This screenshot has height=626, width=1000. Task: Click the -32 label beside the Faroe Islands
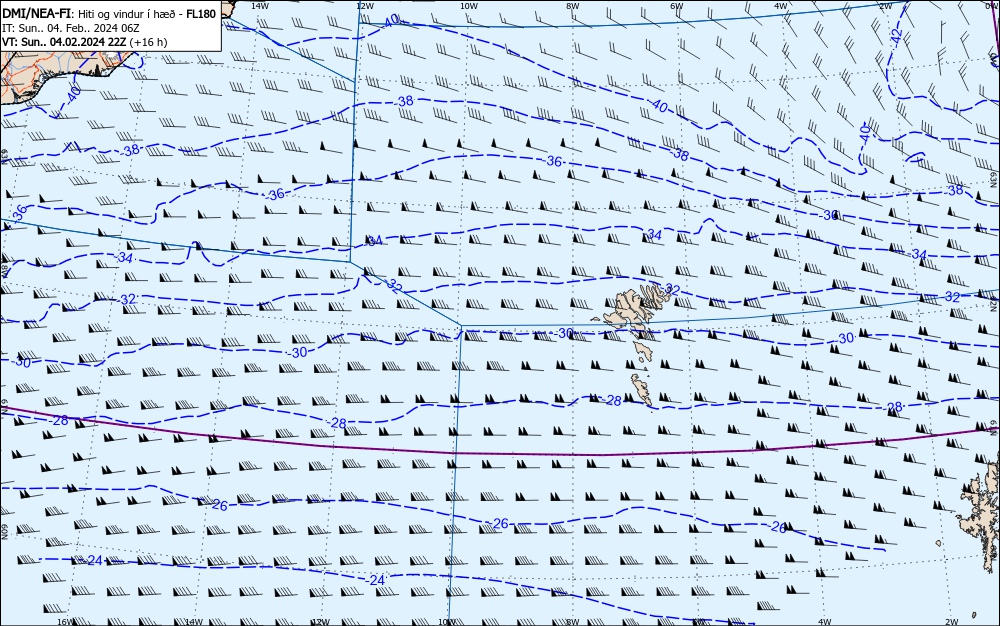coord(670,289)
